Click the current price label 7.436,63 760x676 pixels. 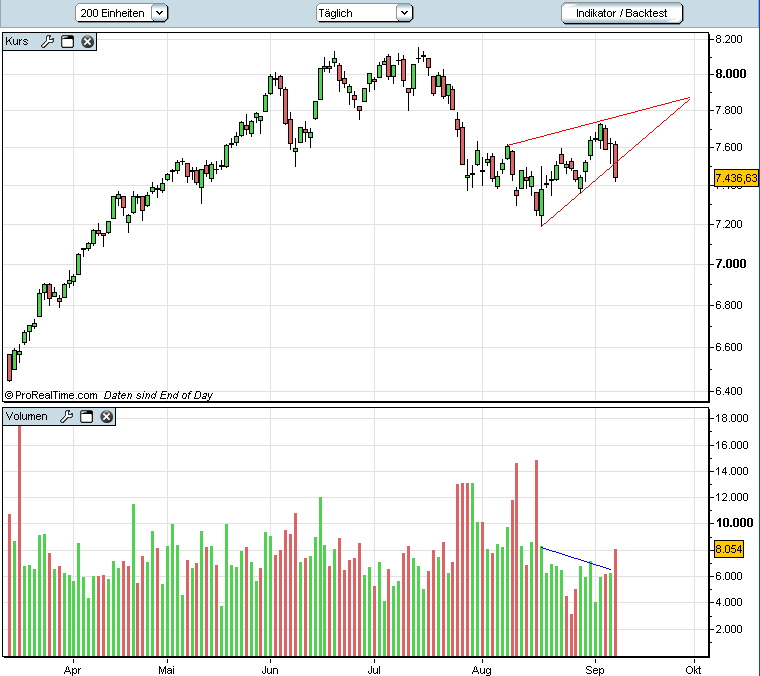coord(736,178)
